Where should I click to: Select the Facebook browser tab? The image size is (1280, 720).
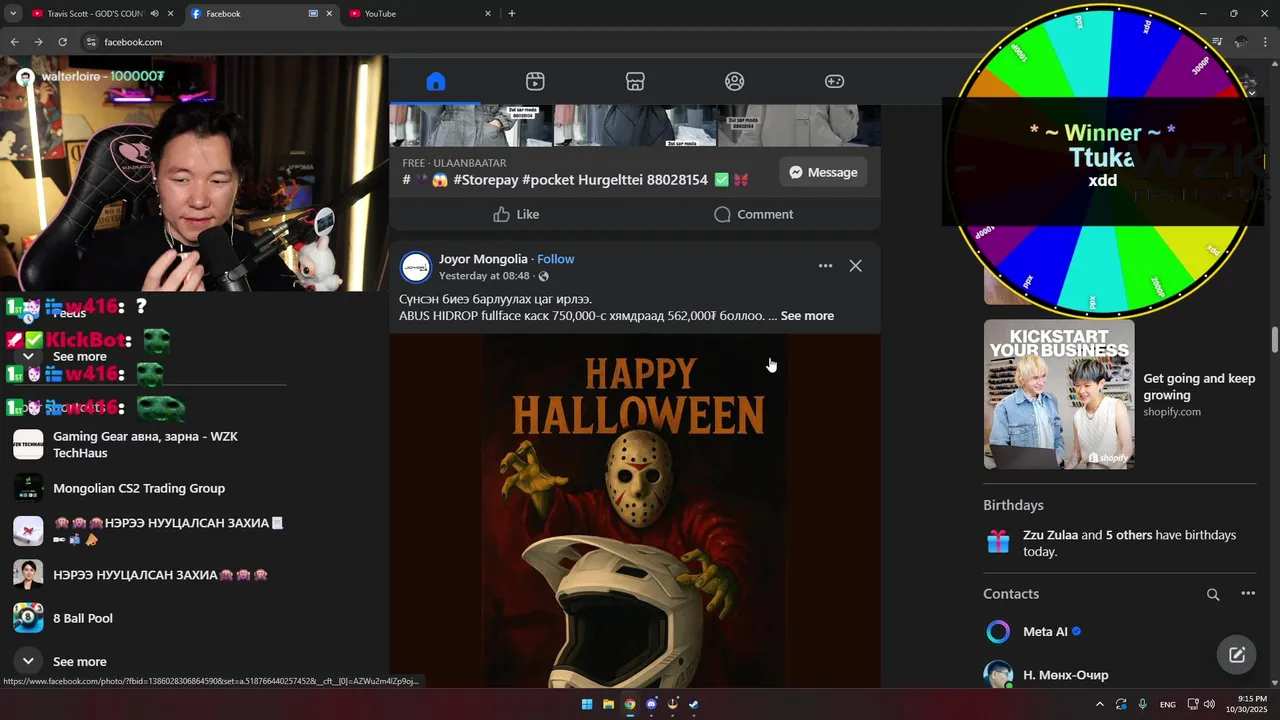point(262,14)
